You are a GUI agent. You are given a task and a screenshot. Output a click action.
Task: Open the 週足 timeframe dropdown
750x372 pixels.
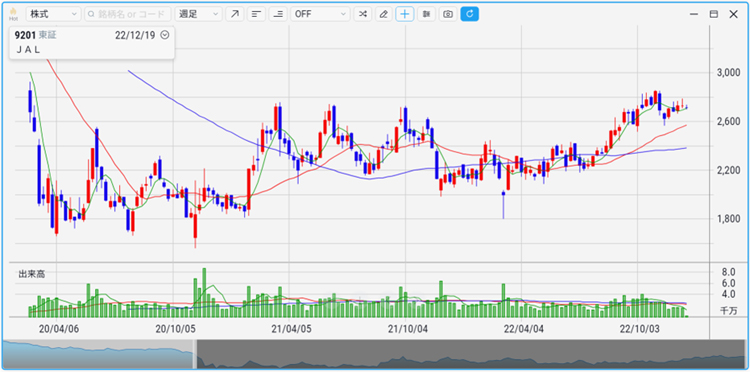[x=199, y=14]
